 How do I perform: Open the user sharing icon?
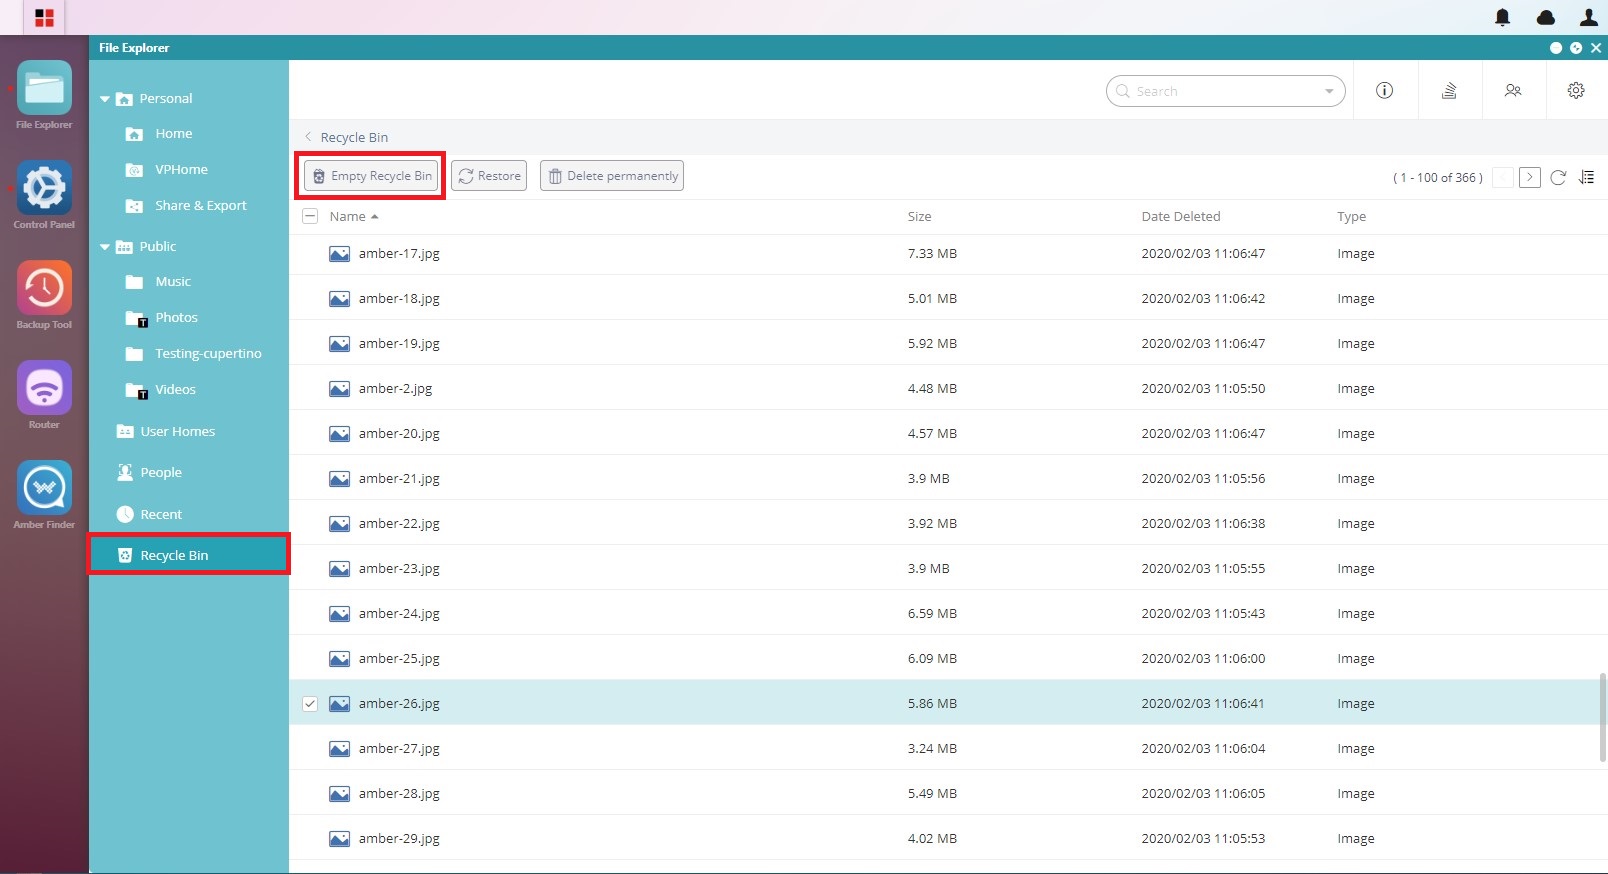pos(1513,91)
